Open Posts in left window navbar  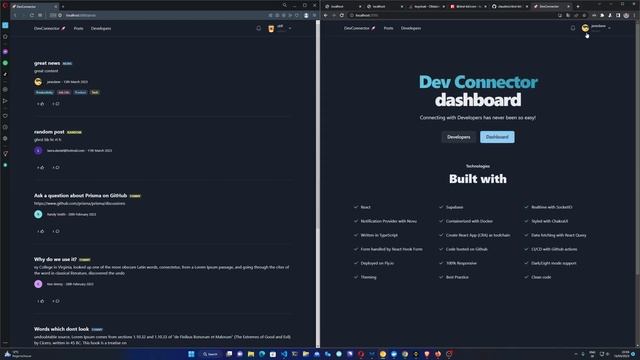tap(78, 29)
